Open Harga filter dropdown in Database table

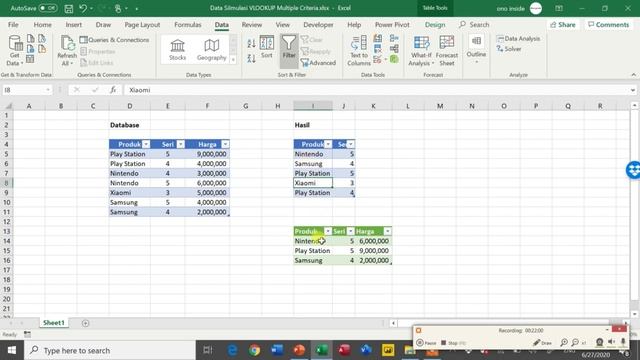pyautogui.click(x=225, y=144)
